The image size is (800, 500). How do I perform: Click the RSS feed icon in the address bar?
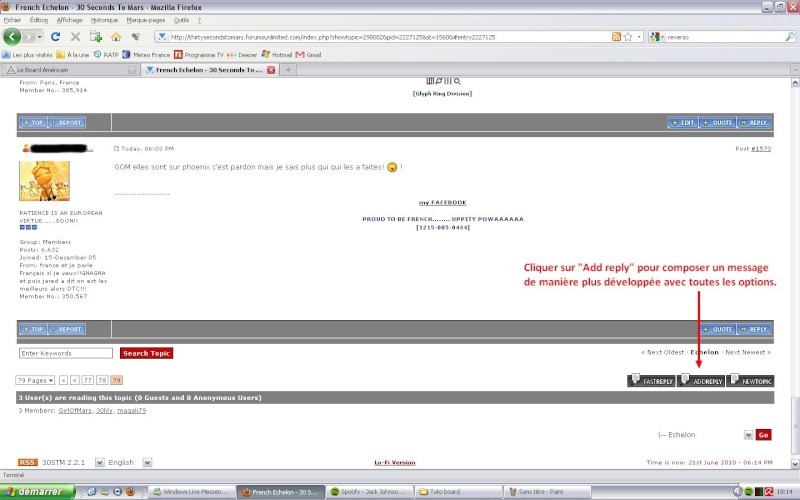[x=616, y=37]
